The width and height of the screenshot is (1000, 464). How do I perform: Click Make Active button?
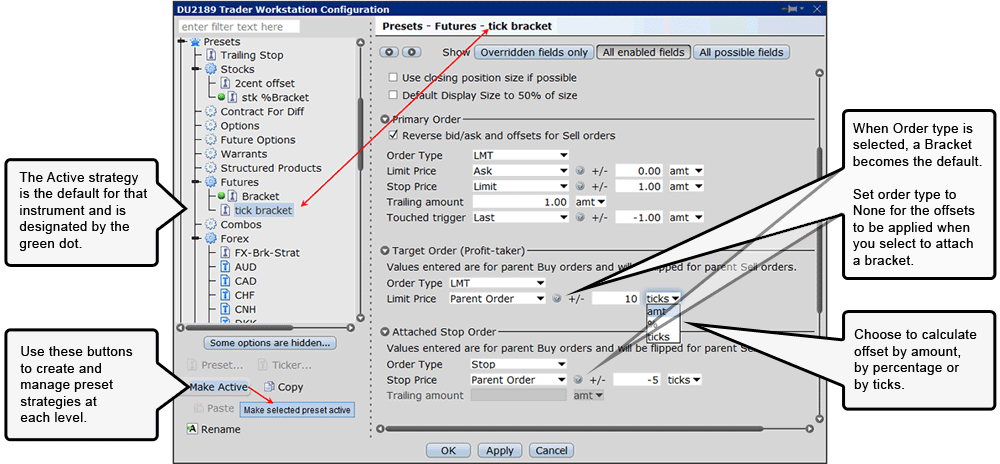click(x=218, y=387)
